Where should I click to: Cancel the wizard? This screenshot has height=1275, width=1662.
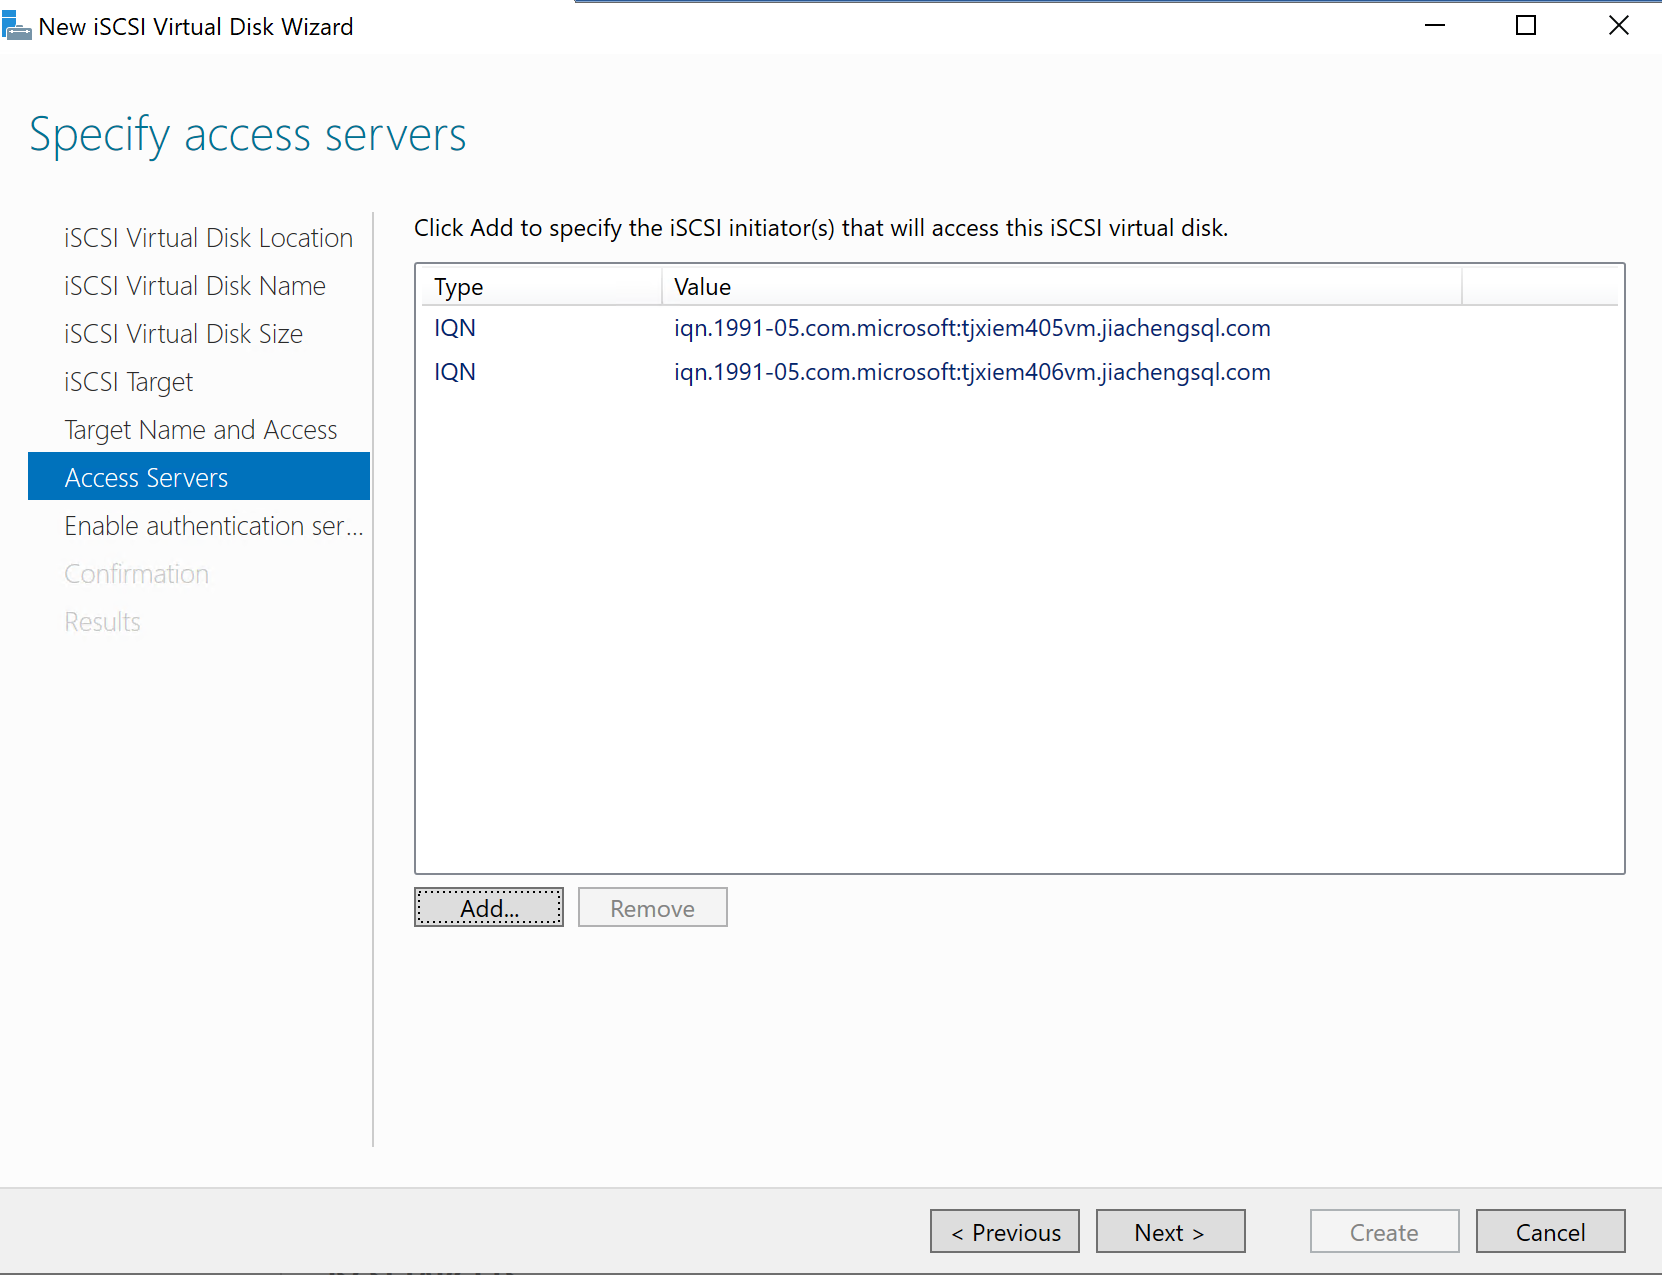tap(1550, 1232)
